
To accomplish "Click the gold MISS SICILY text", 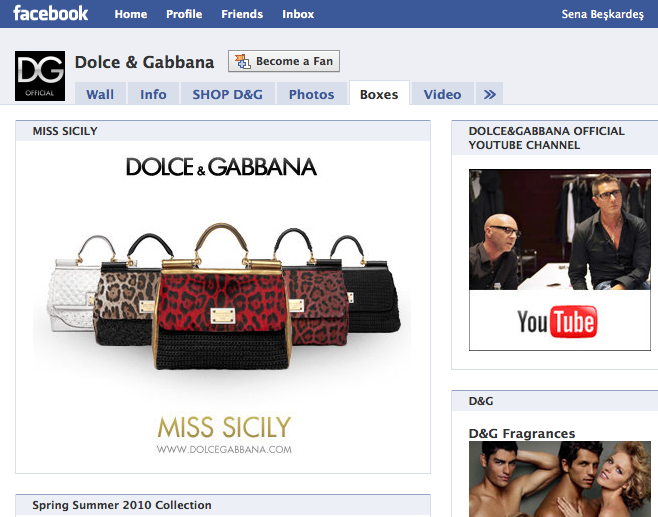I will [224, 427].
